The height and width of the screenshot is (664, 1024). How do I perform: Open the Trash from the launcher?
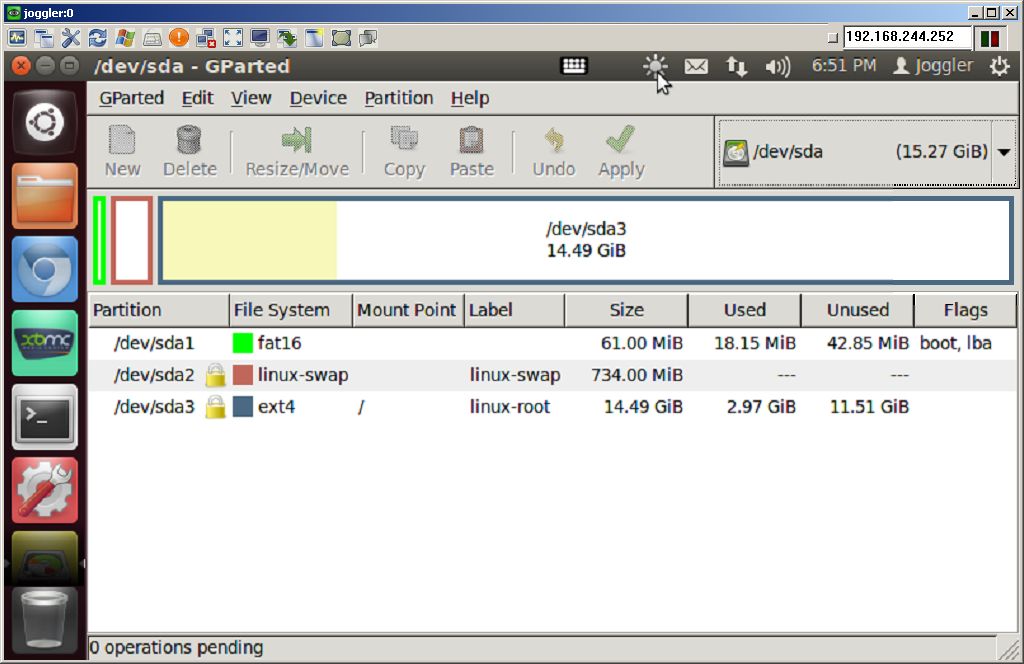point(44,619)
